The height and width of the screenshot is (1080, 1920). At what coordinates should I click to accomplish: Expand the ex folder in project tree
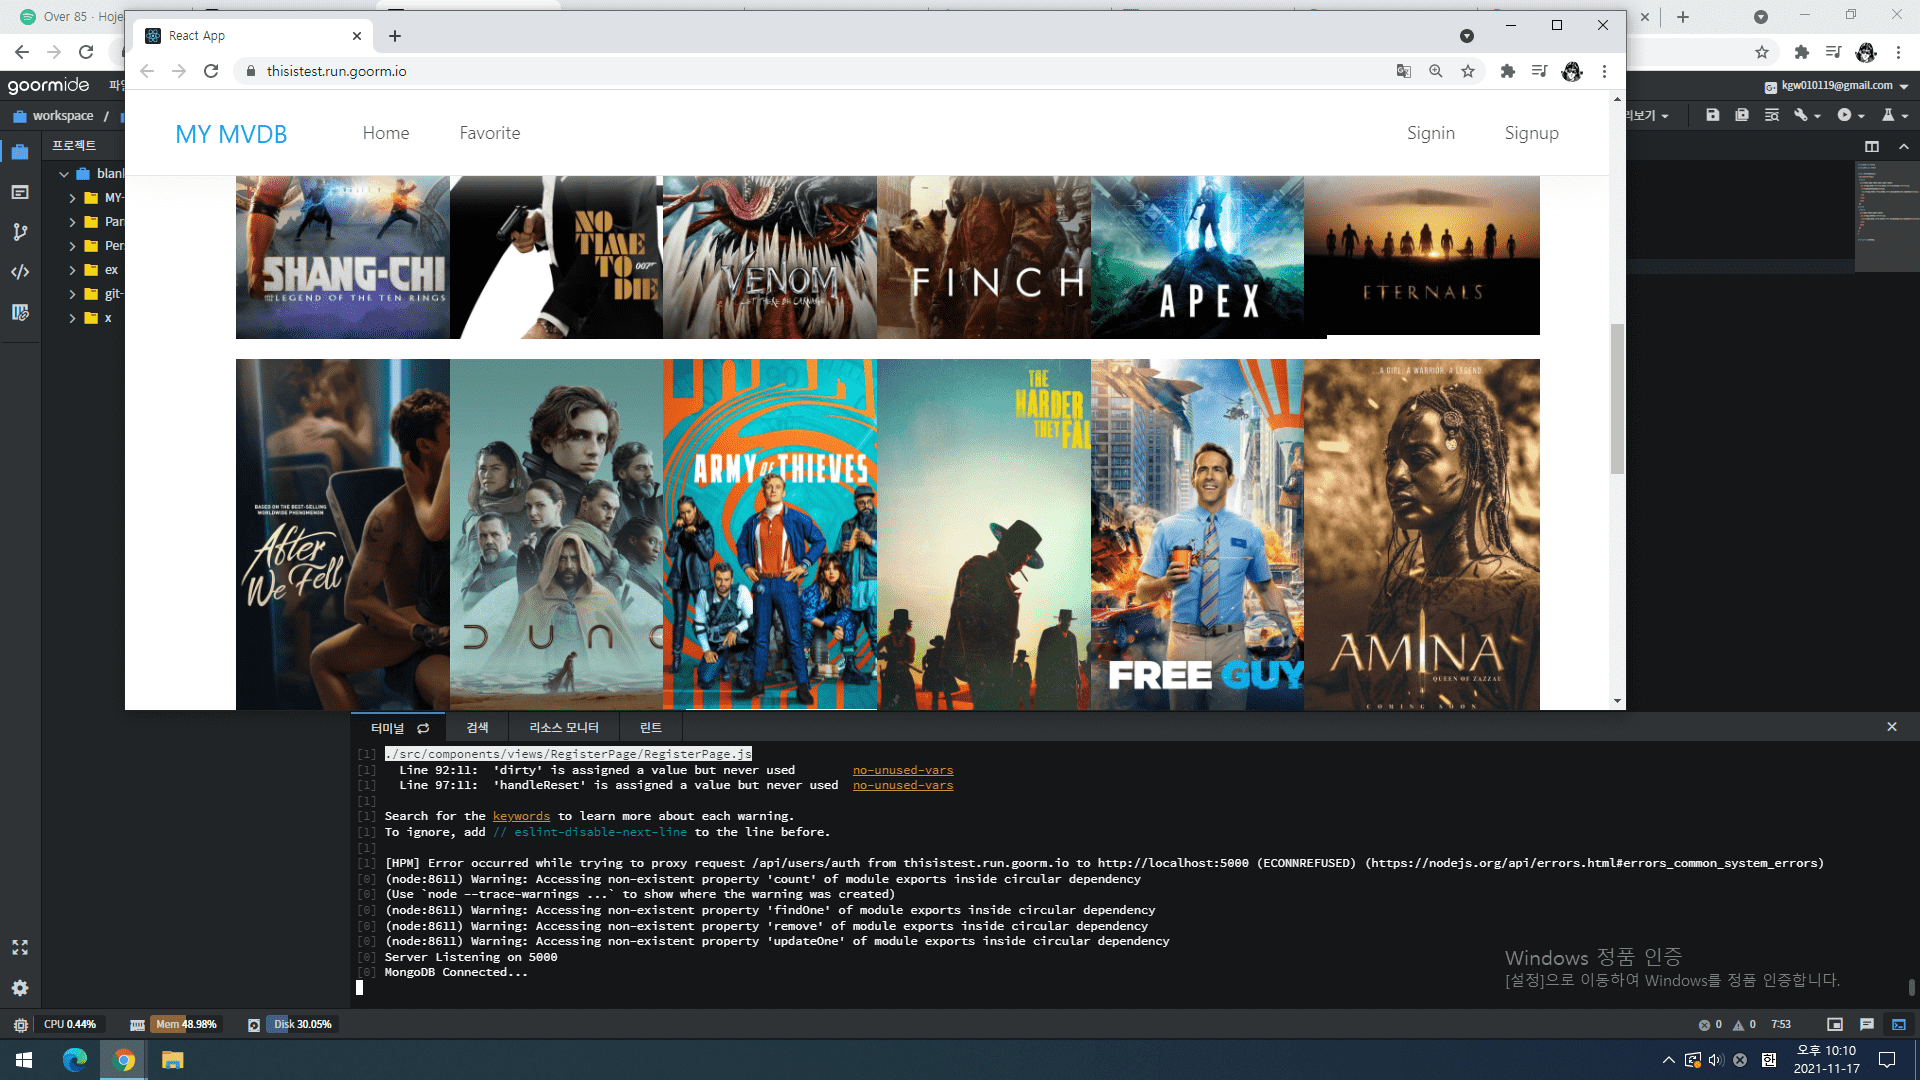pyautogui.click(x=72, y=270)
